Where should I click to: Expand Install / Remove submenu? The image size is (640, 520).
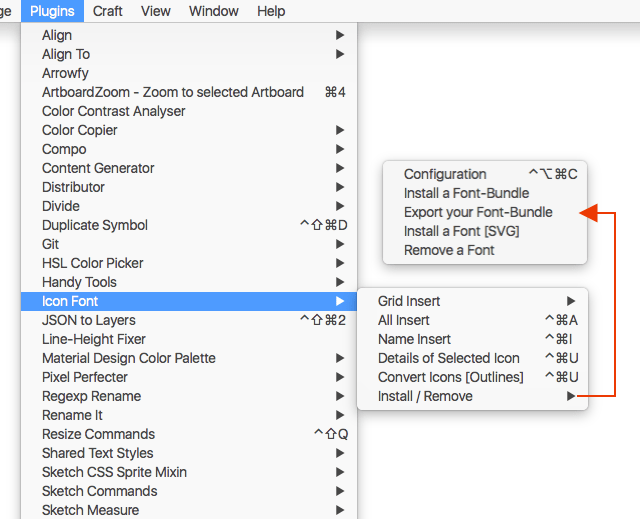point(425,396)
